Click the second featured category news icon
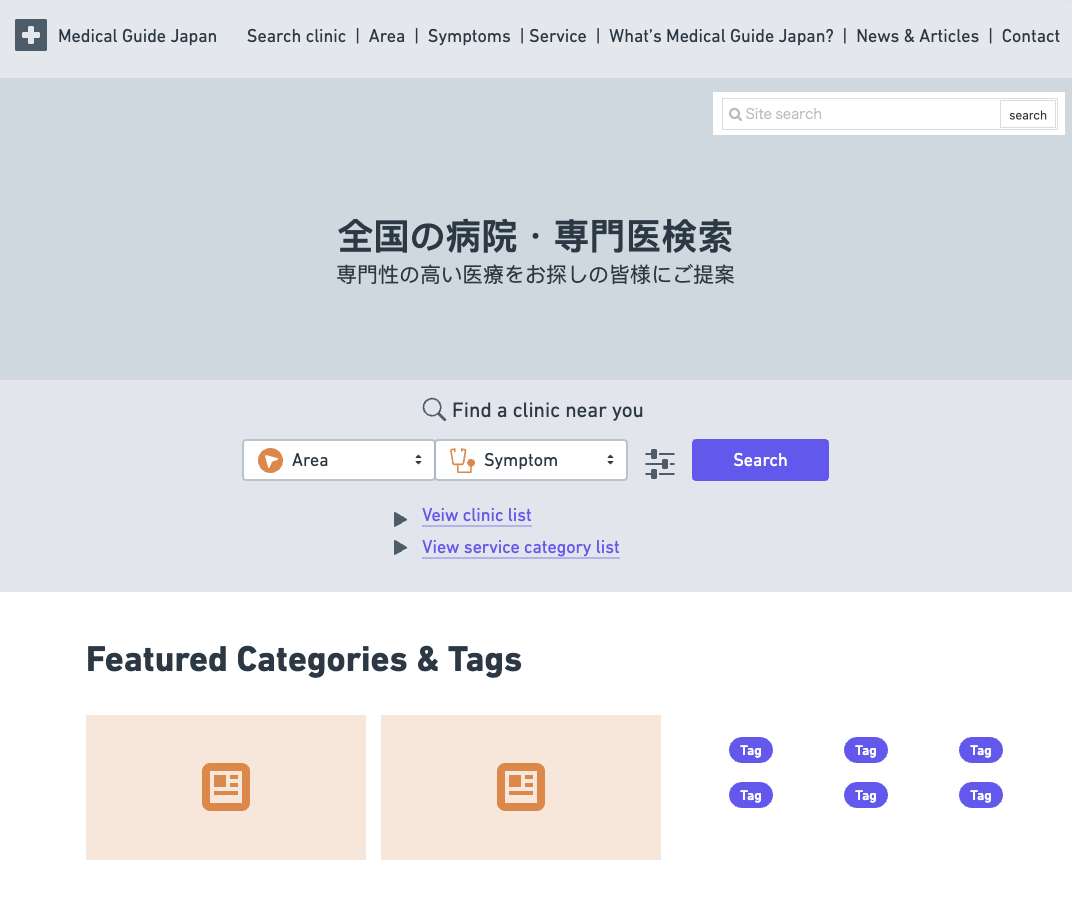 pyautogui.click(x=521, y=787)
